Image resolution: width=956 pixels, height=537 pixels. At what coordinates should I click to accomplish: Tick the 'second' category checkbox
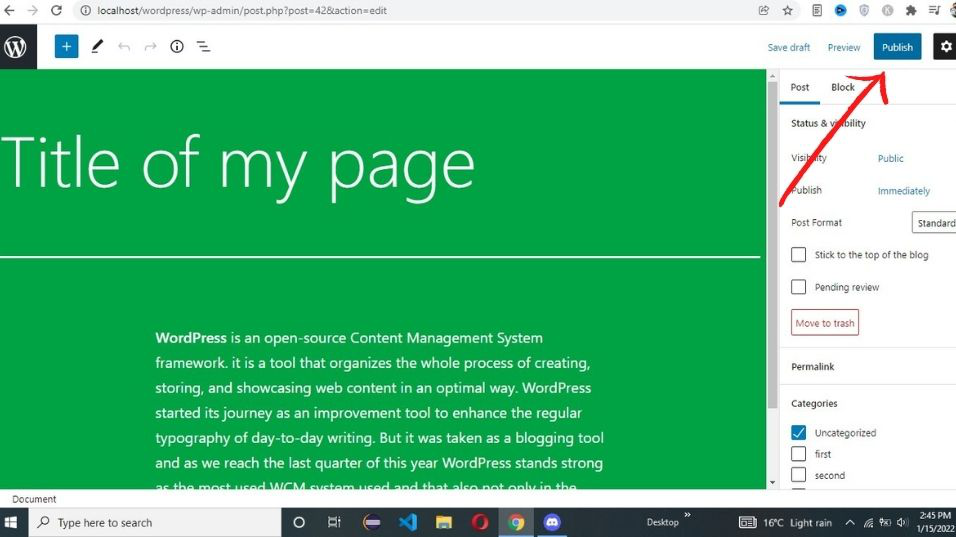pyautogui.click(x=798, y=475)
